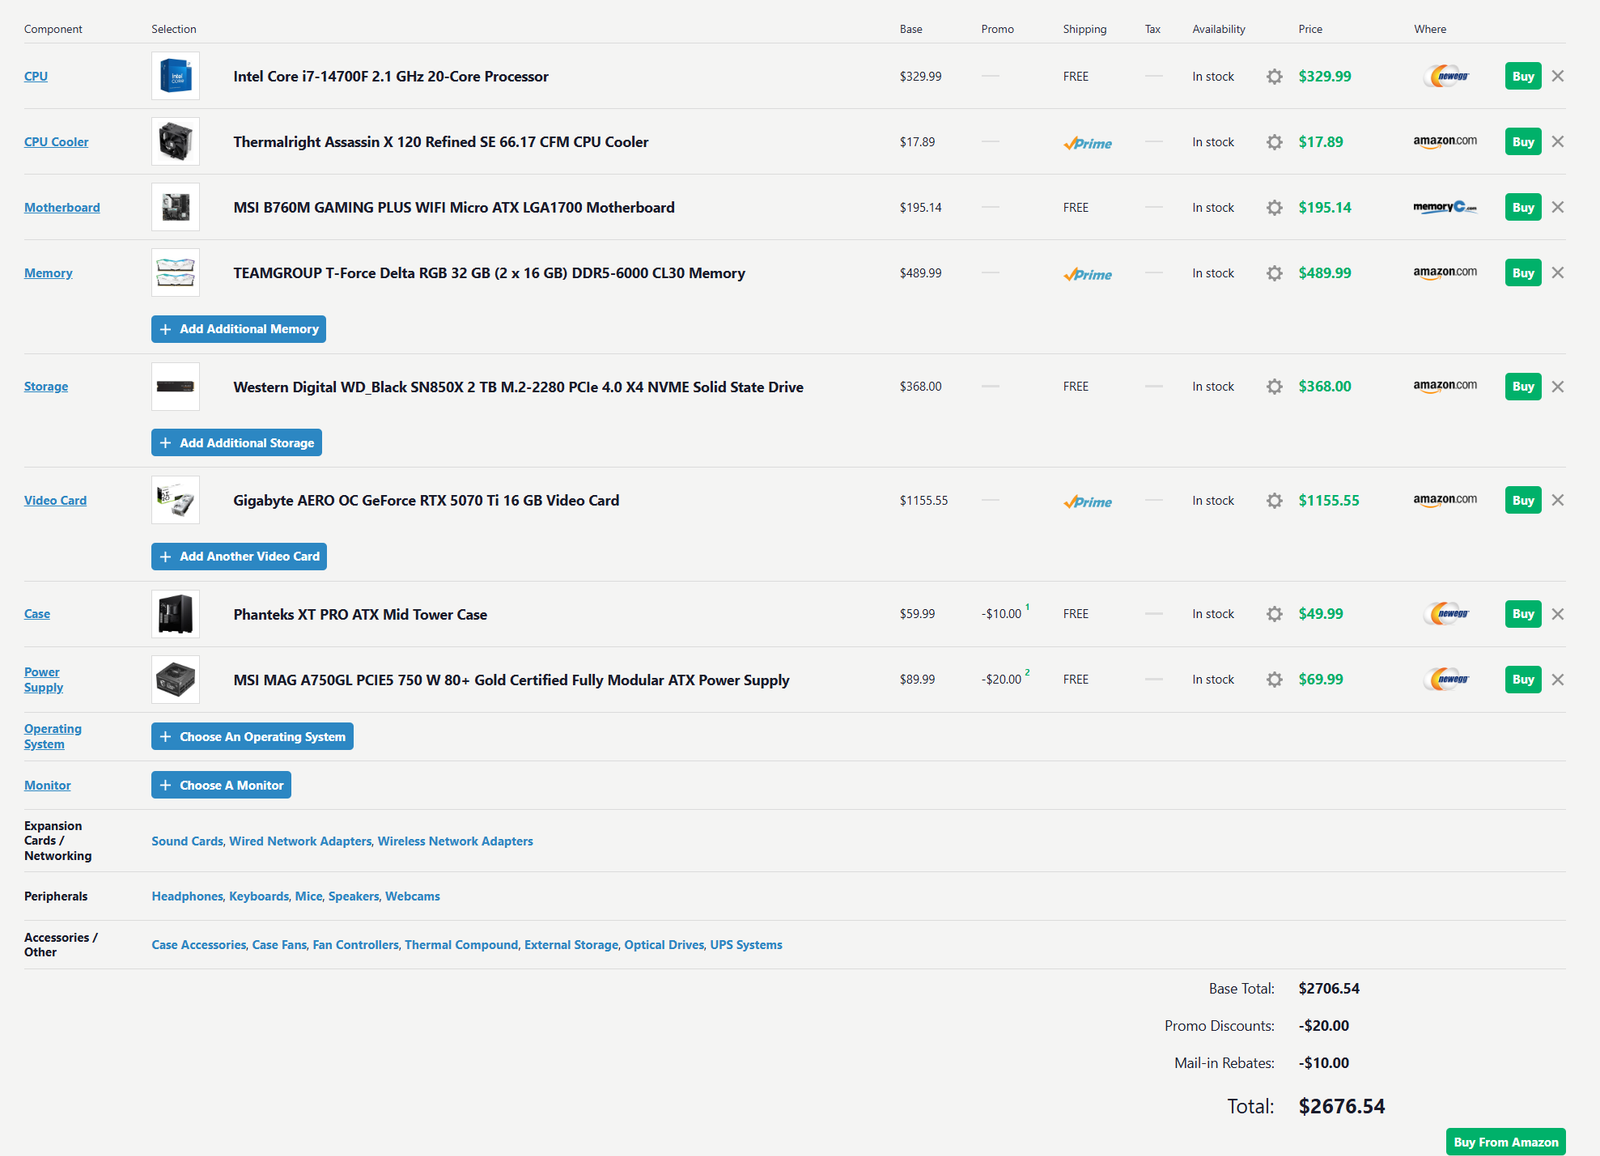Viewport: 1600px width, 1156px height.
Task: Remove the Intel Core i7-14700F processor
Action: coord(1558,76)
